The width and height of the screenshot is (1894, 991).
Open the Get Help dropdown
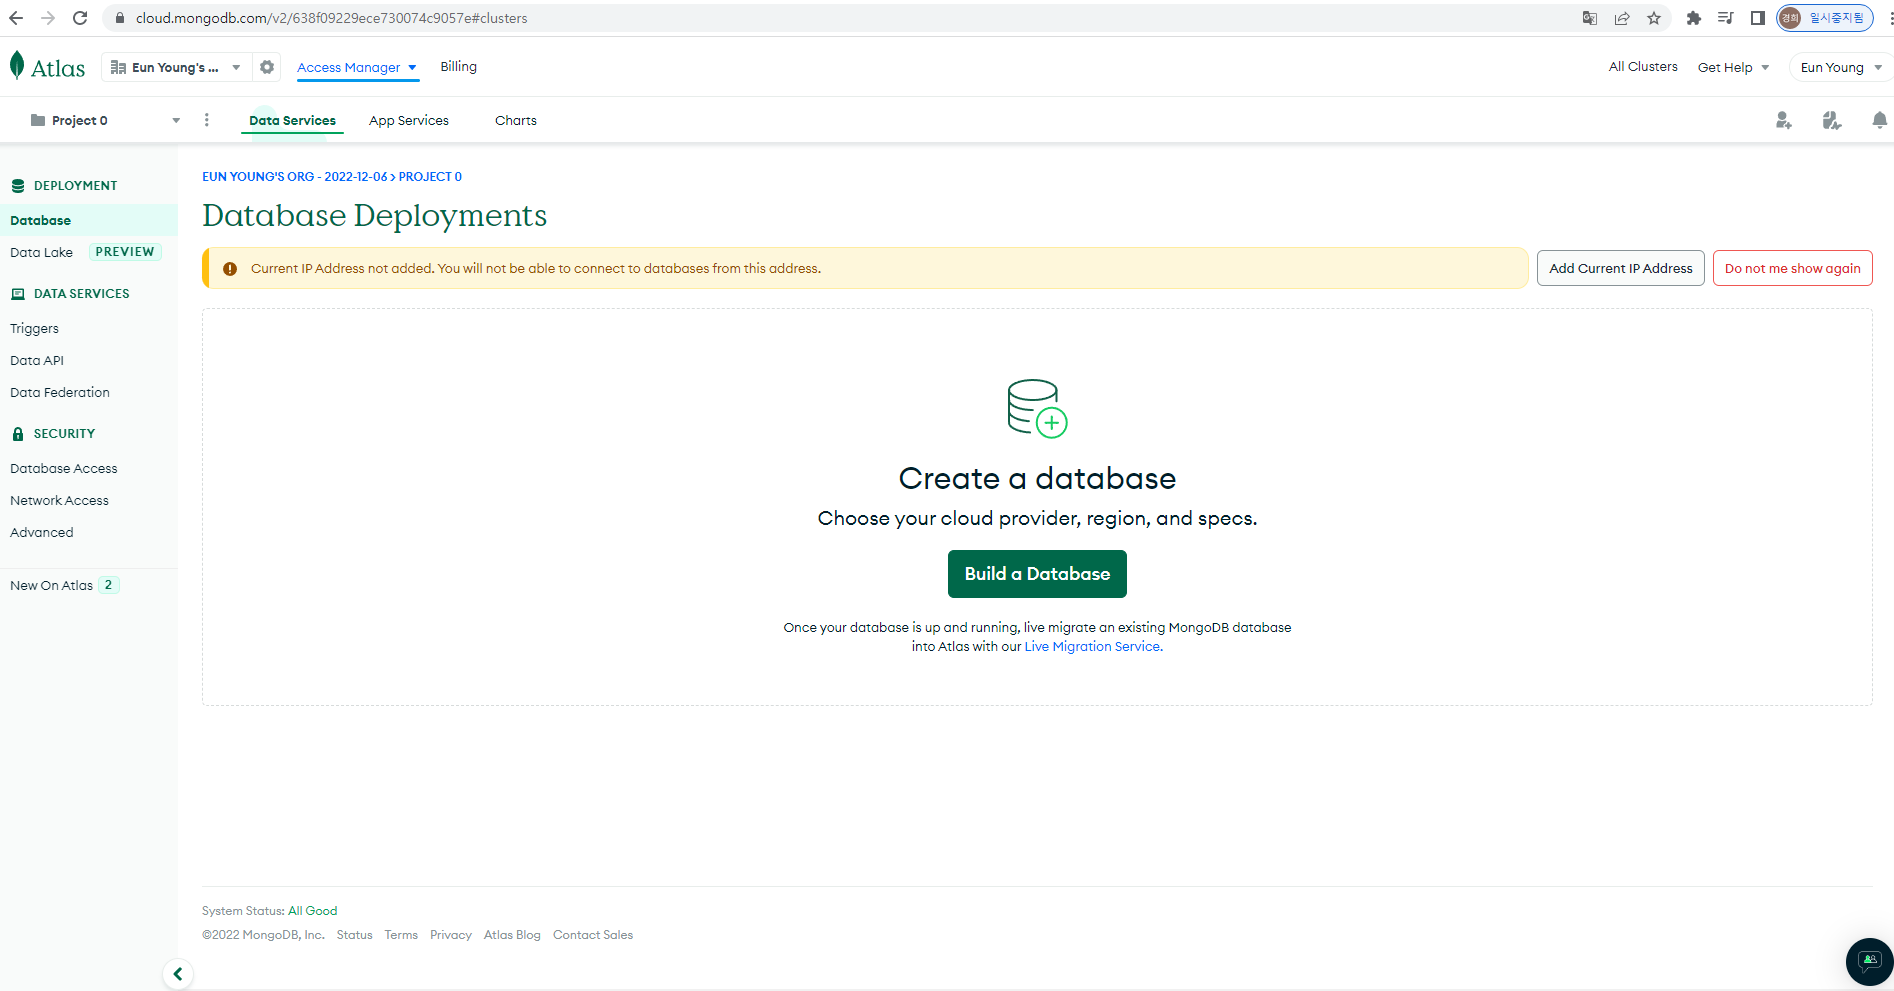[x=1733, y=67]
